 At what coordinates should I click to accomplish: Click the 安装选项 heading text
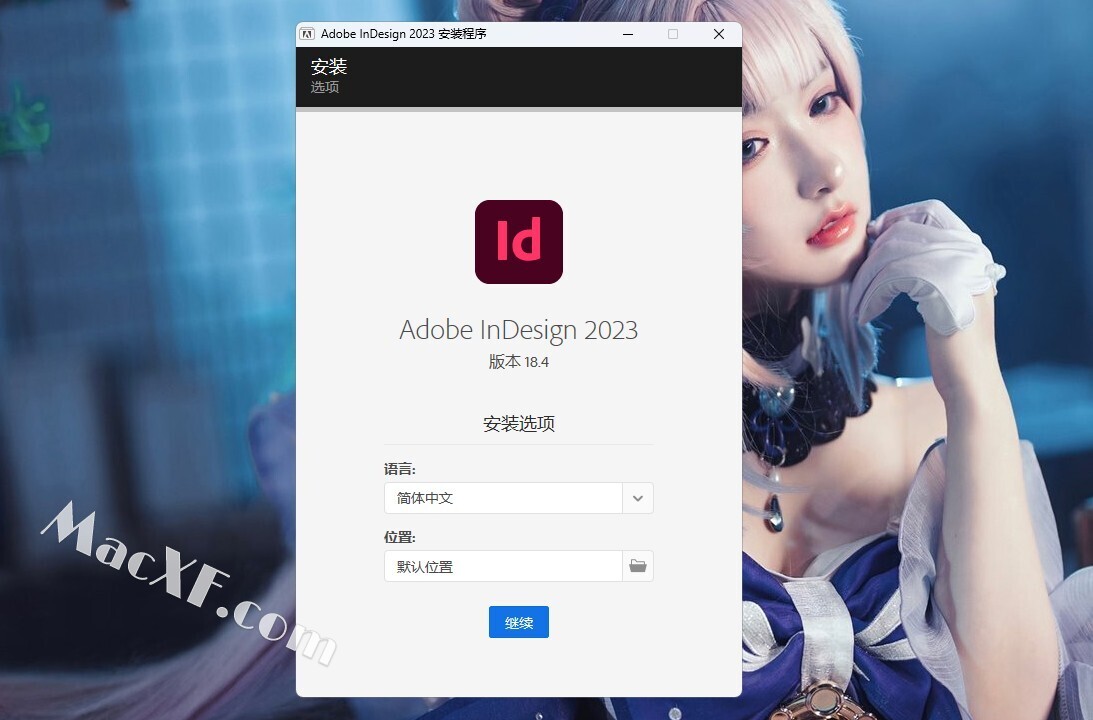[x=519, y=424]
